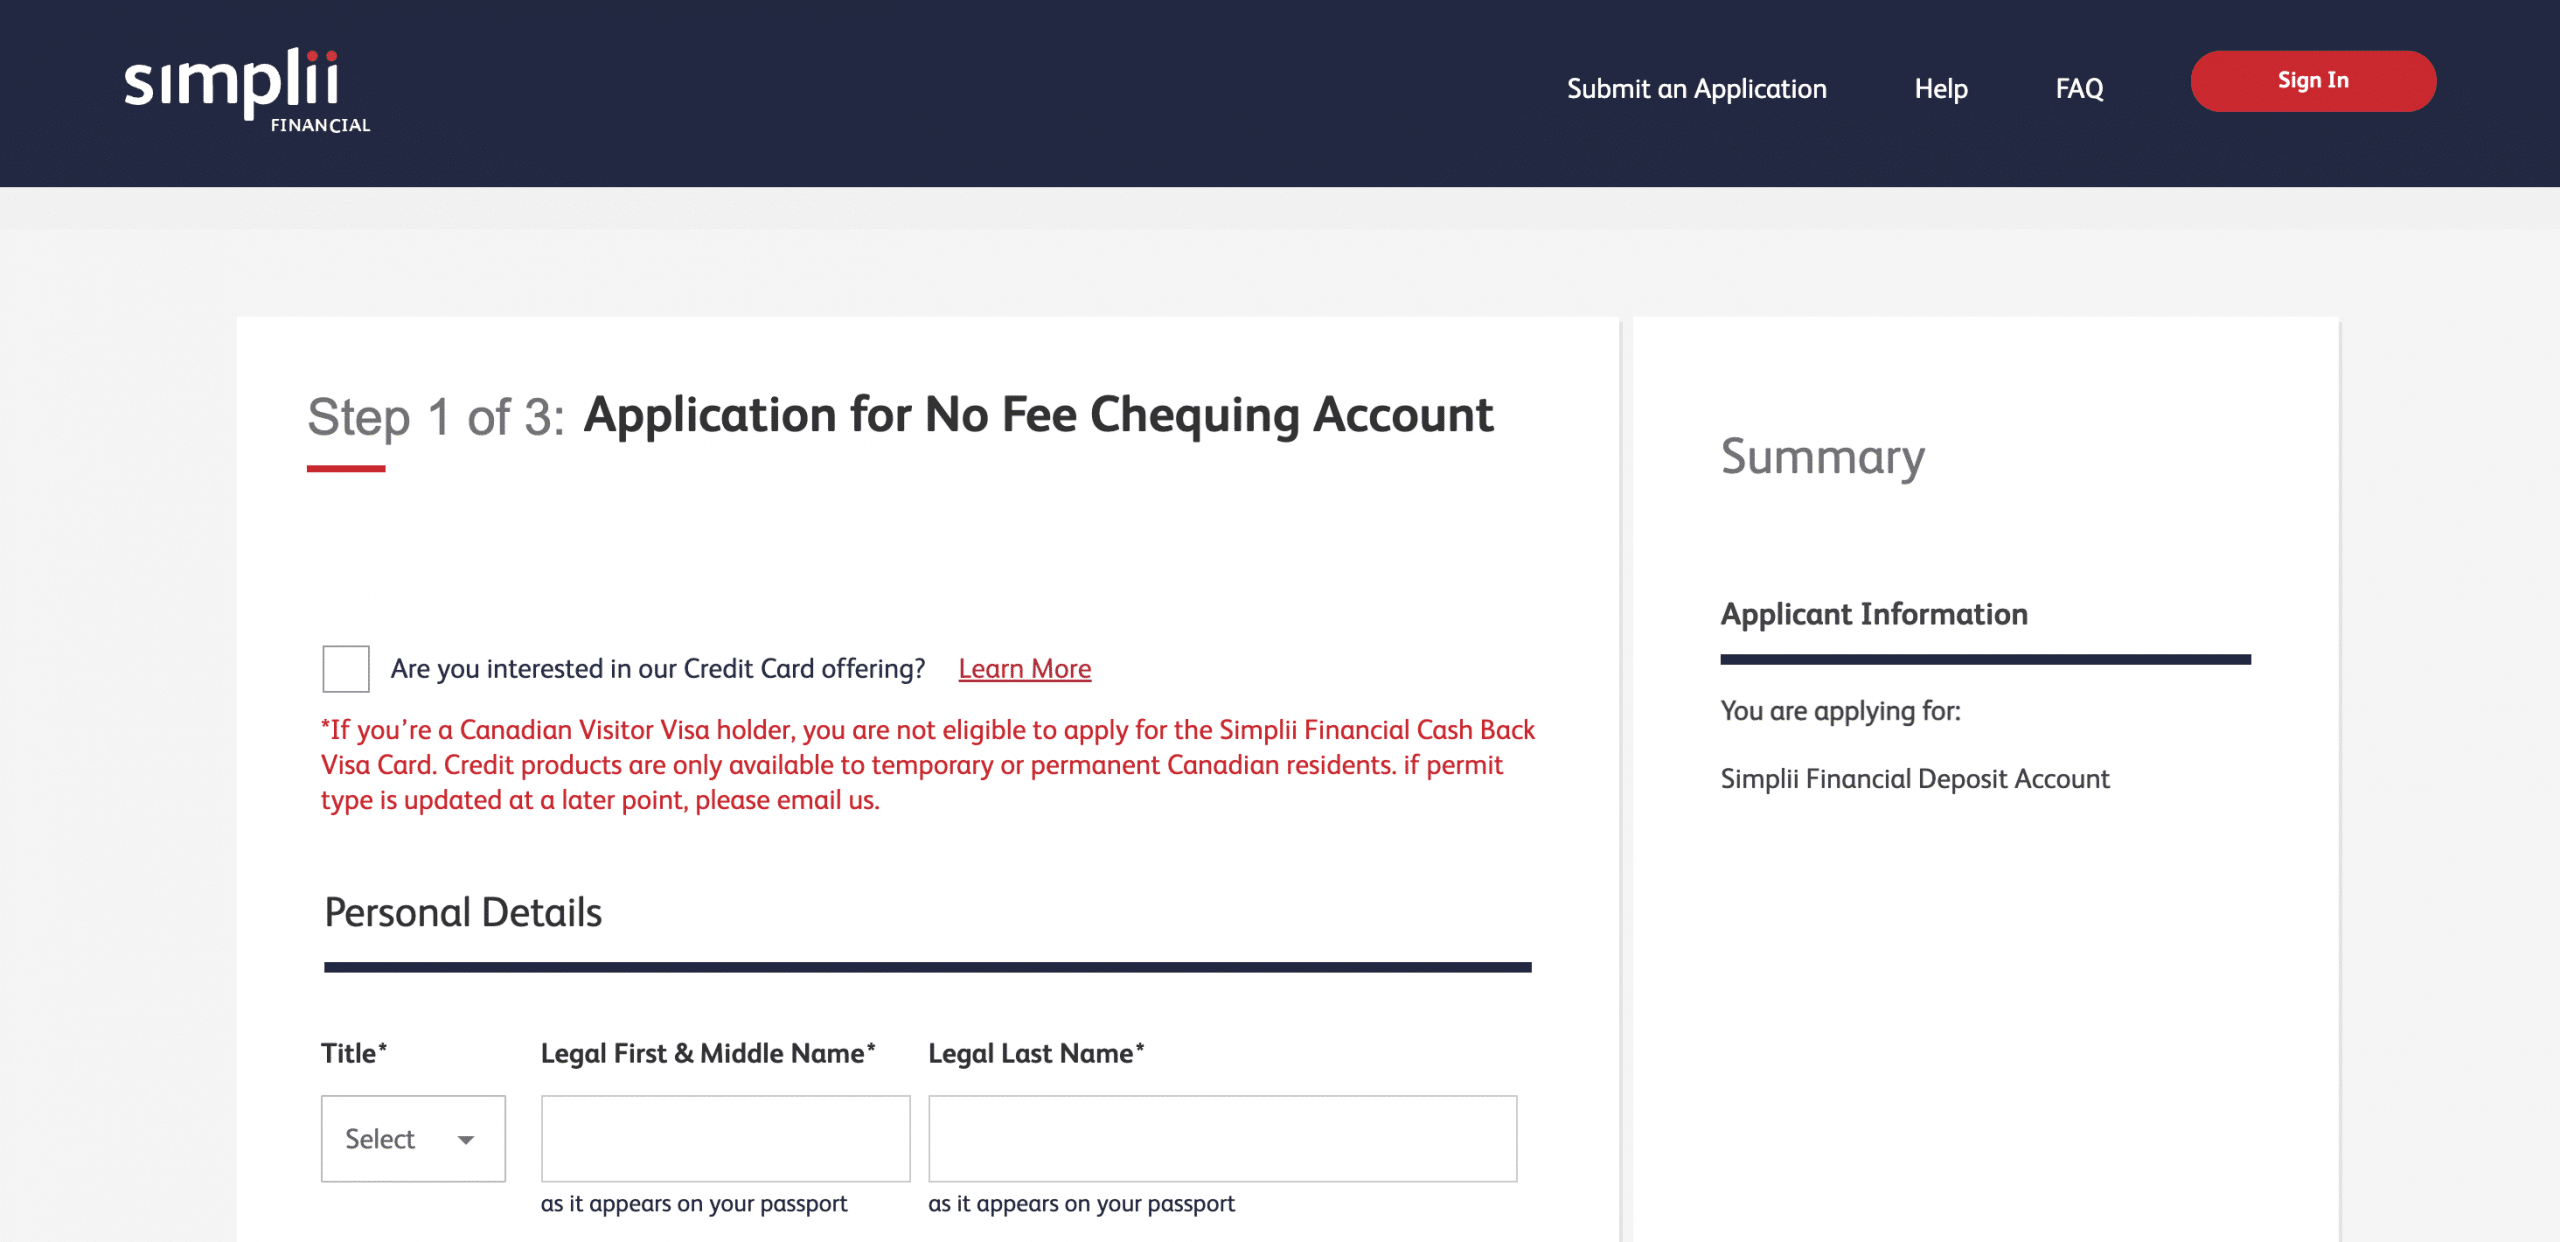Image resolution: width=2560 pixels, height=1242 pixels.
Task: Select the Applicant Information heading
Action: click(1873, 614)
